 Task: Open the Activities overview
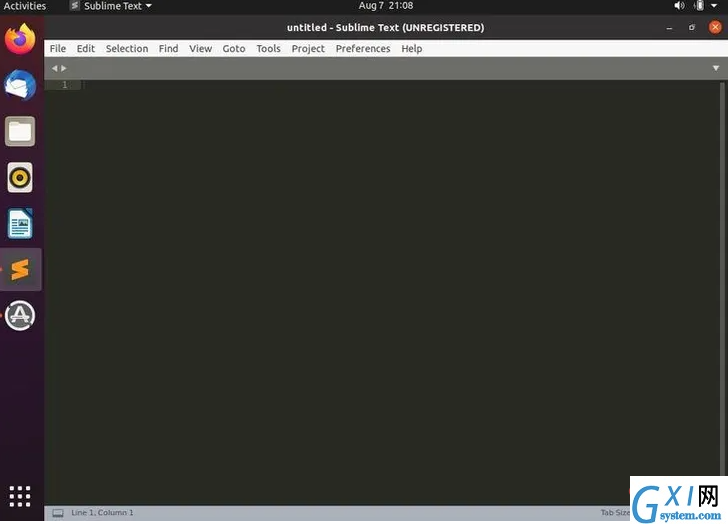25,6
